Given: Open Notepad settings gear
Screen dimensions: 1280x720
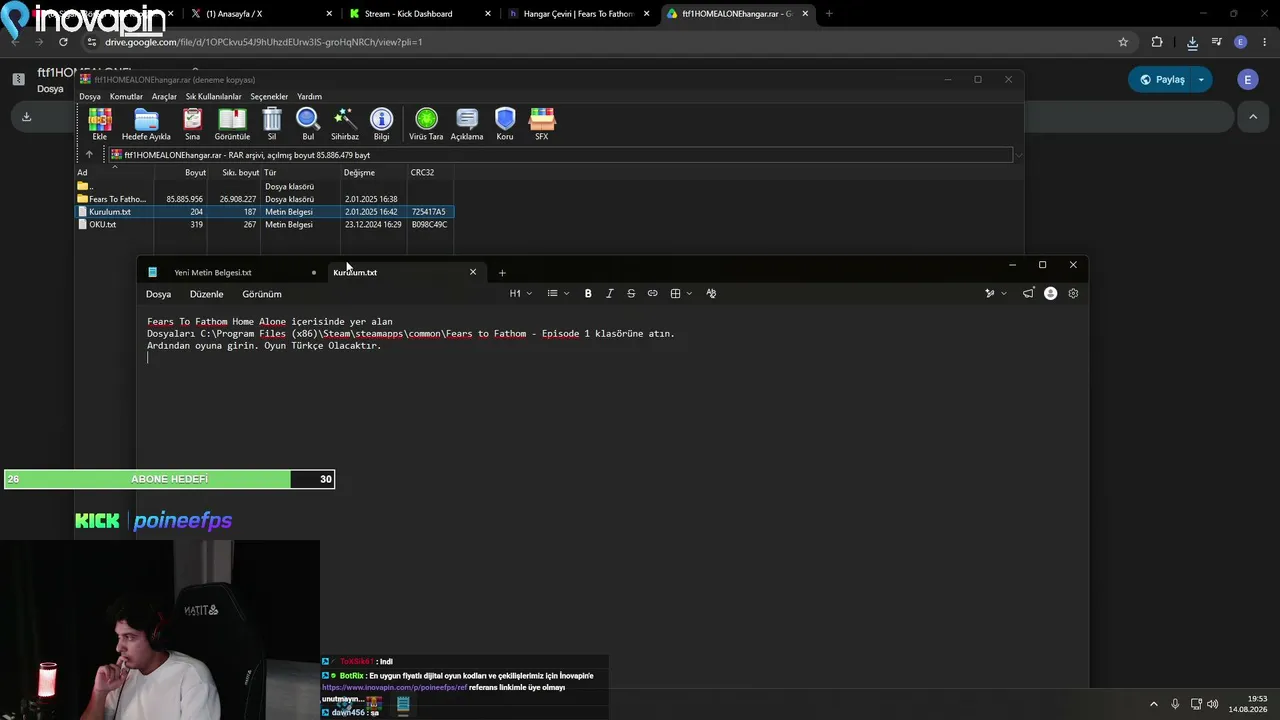Looking at the screenshot, I should click(x=1073, y=293).
